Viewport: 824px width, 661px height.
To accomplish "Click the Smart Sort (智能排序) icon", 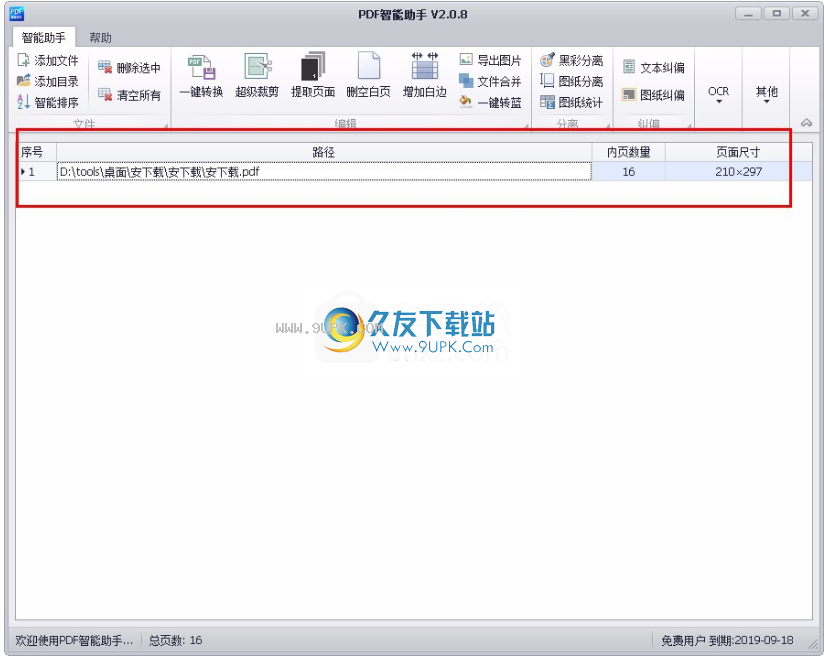I will (x=24, y=102).
